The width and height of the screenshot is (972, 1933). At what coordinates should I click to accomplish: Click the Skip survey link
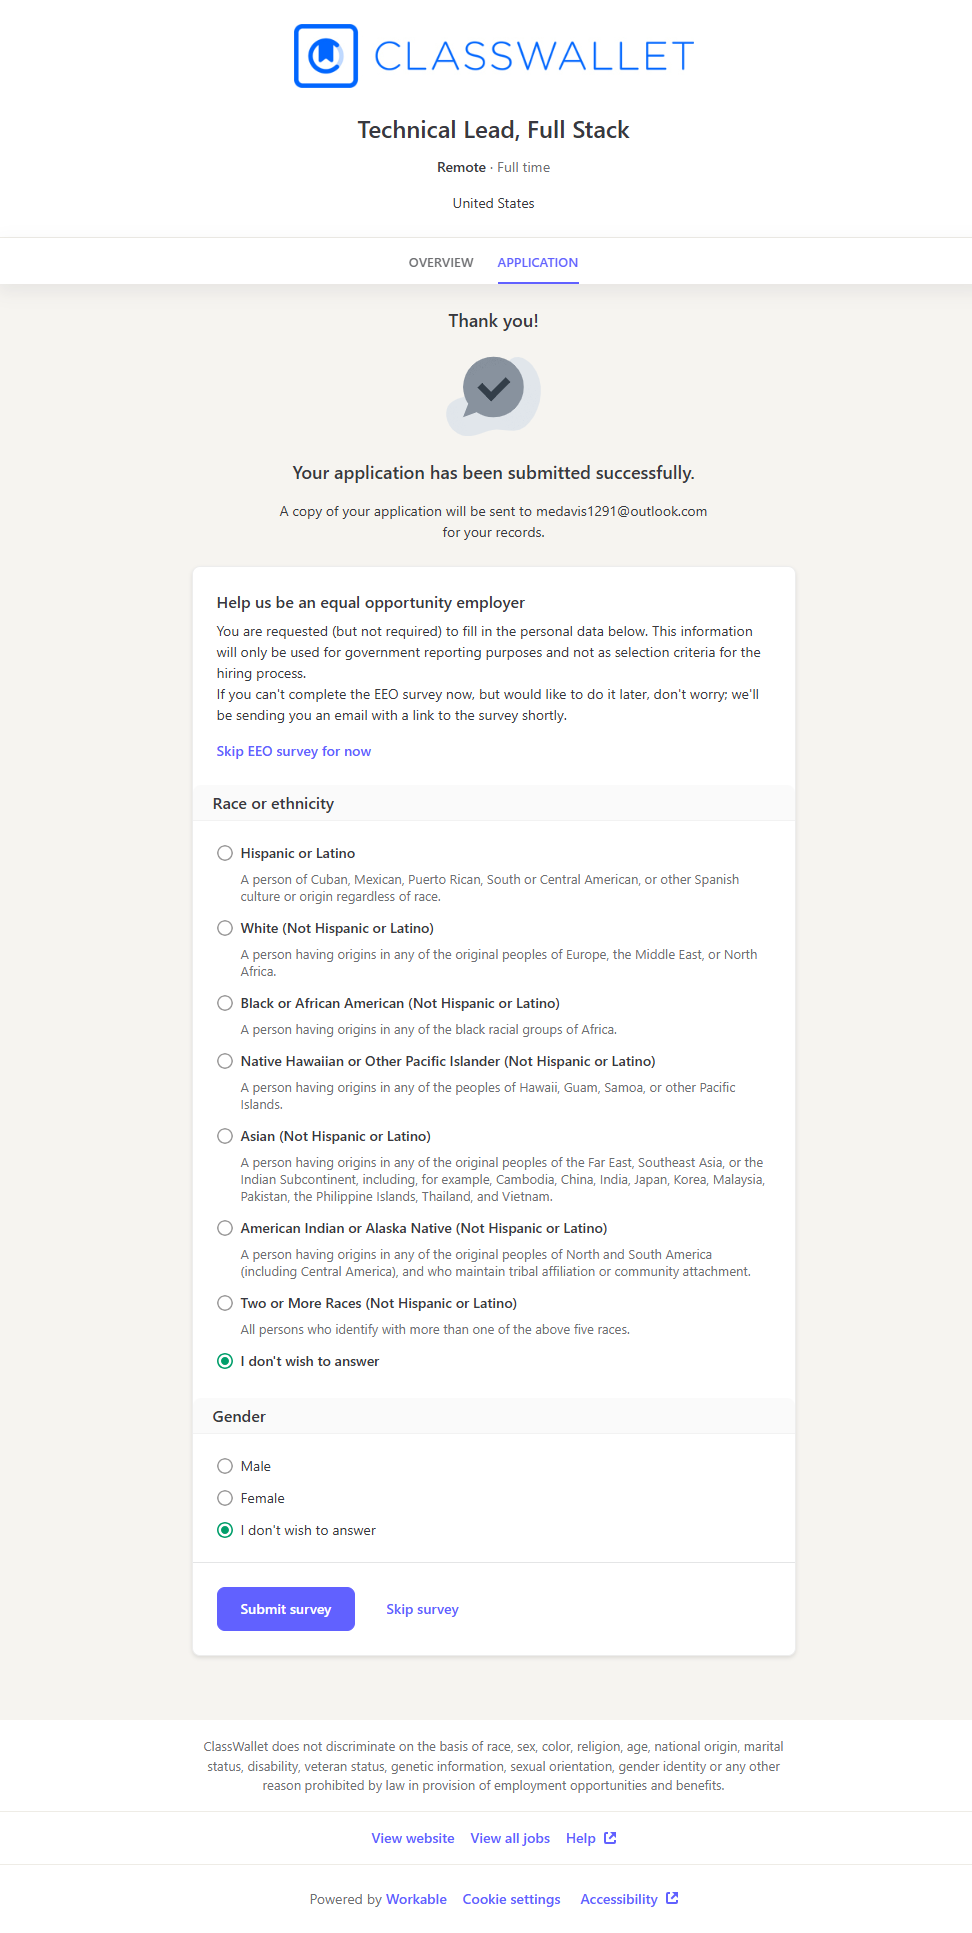click(422, 1609)
